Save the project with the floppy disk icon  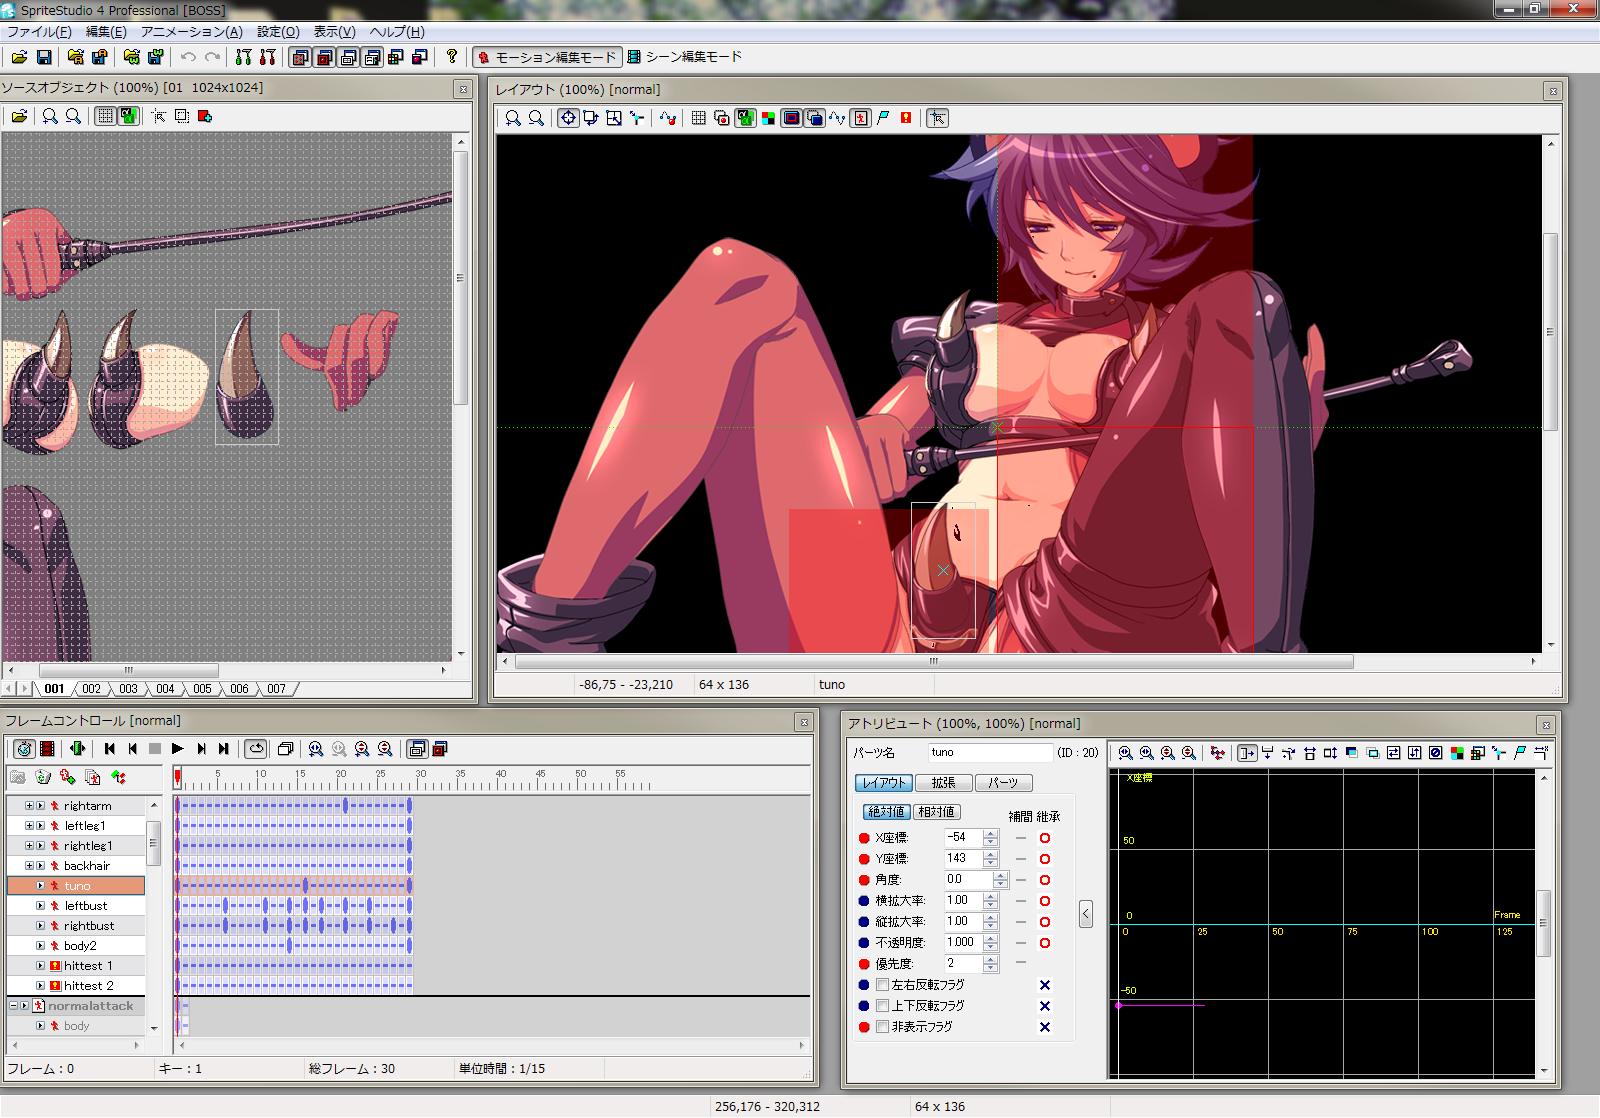pyautogui.click(x=44, y=57)
